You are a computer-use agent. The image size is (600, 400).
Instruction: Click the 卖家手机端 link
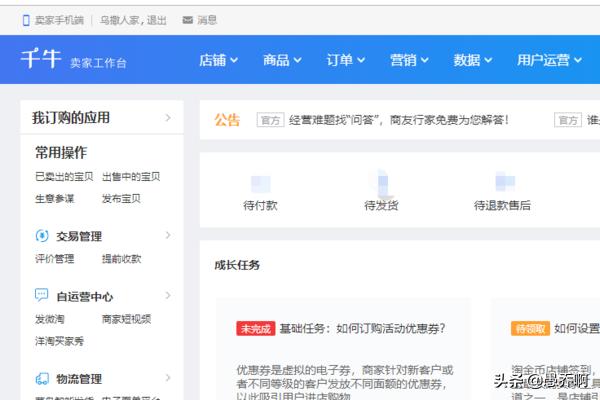(x=59, y=20)
